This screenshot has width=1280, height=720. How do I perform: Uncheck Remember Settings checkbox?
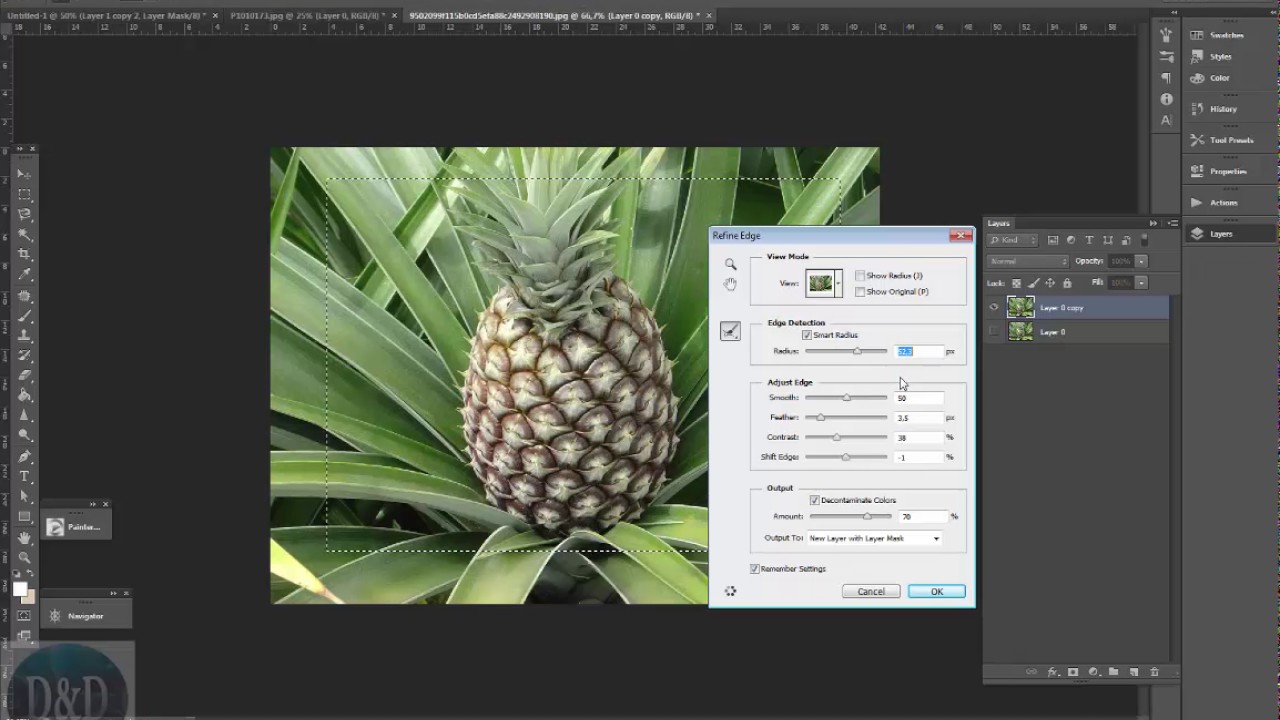pyautogui.click(x=755, y=569)
